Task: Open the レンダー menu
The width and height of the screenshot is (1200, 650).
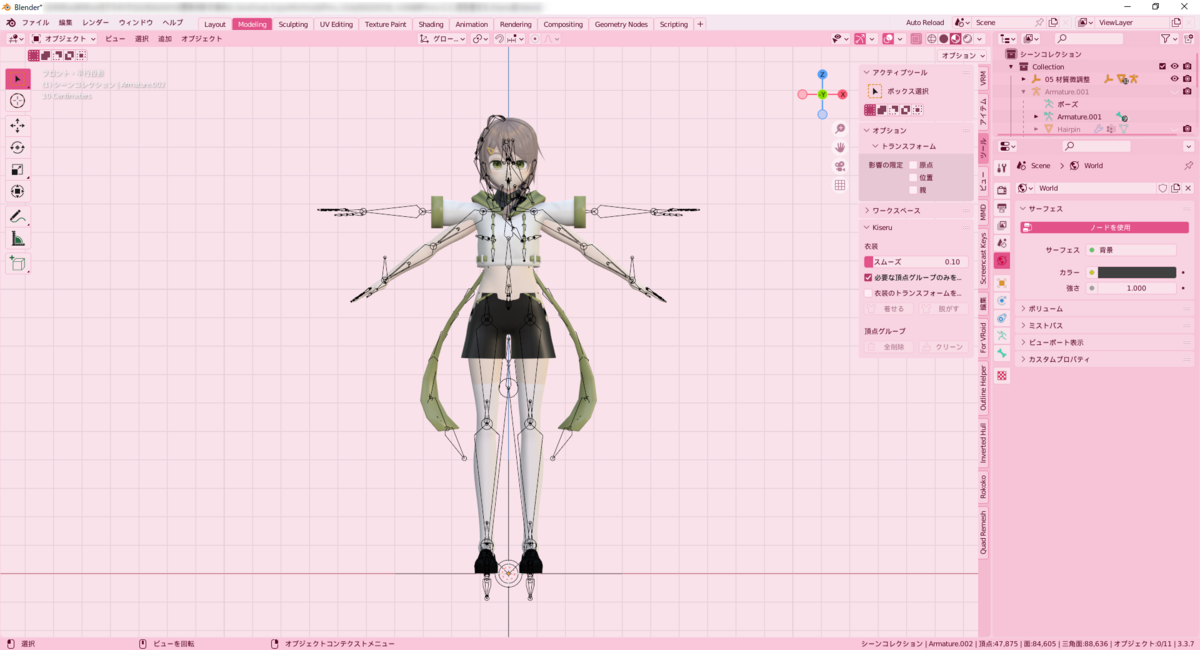Action: click(x=95, y=22)
